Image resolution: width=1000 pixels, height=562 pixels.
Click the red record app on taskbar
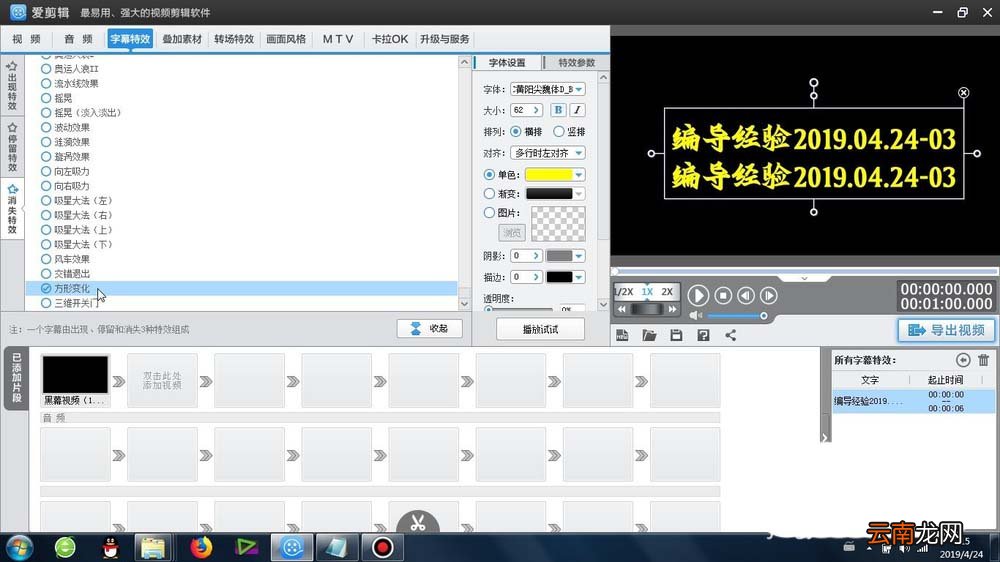coord(382,547)
